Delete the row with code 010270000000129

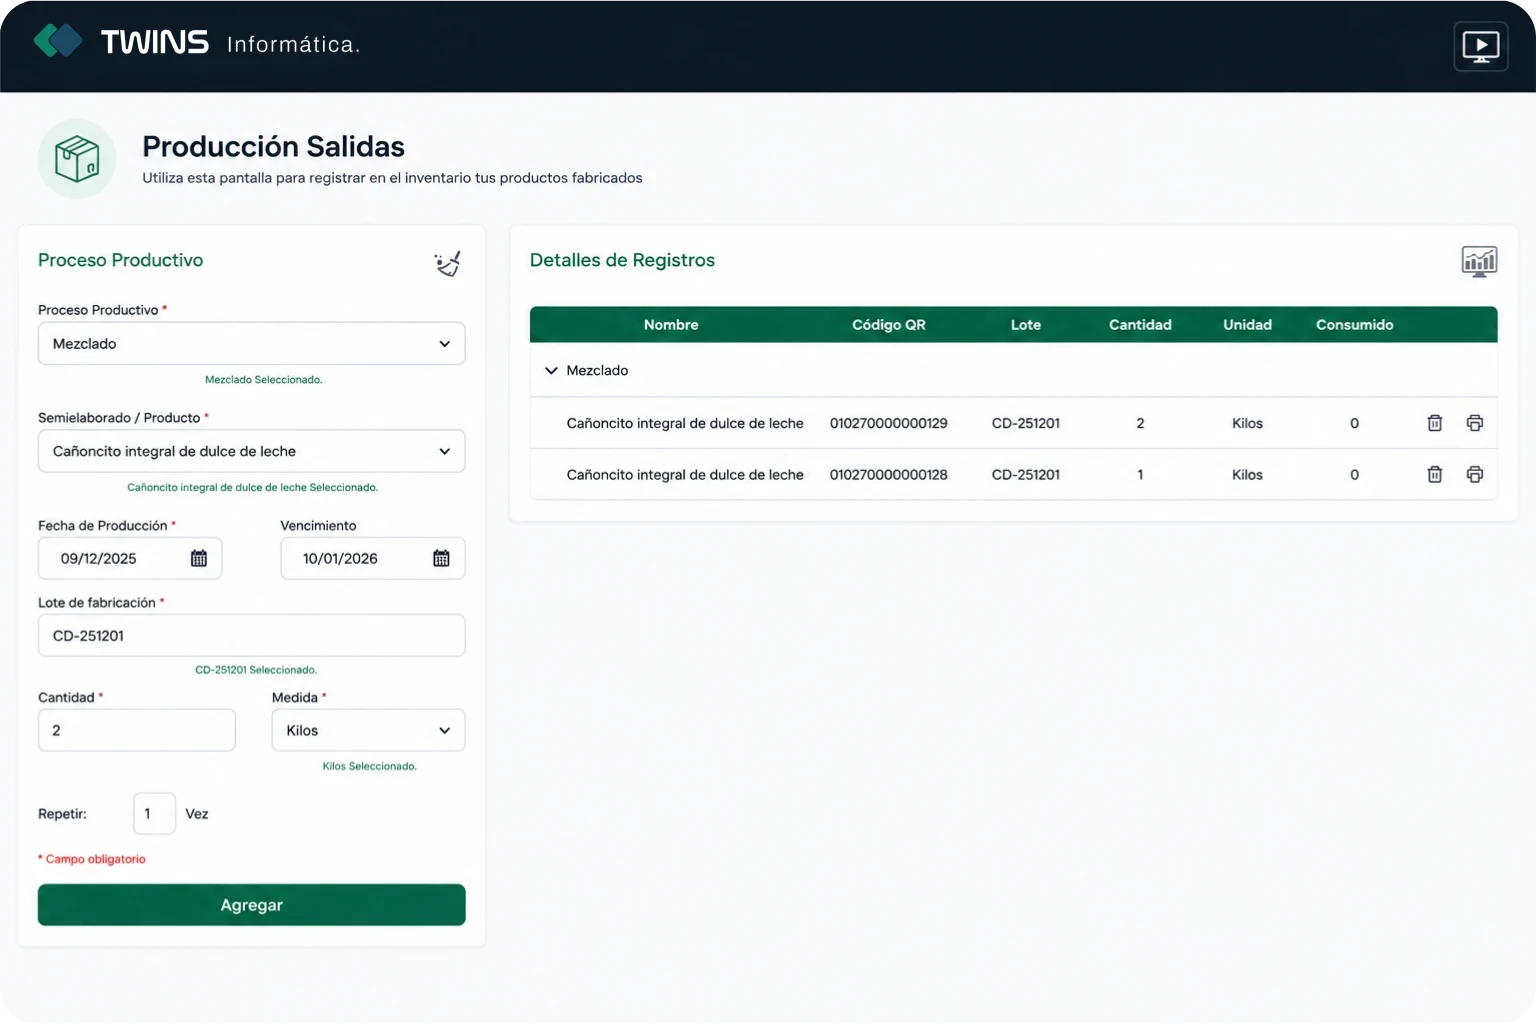[1434, 423]
